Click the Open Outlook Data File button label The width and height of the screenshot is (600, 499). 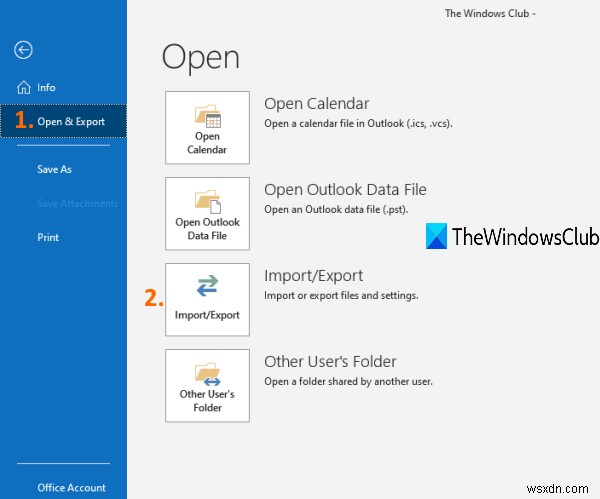207,229
